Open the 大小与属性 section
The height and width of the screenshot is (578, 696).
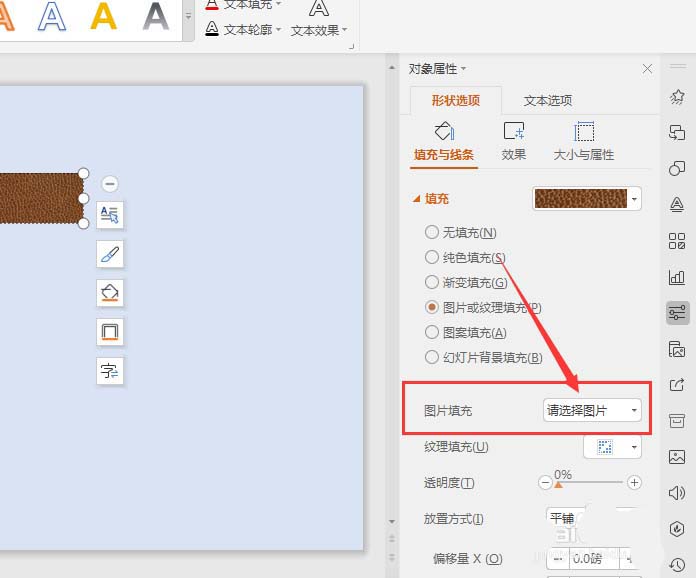pos(584,143)
